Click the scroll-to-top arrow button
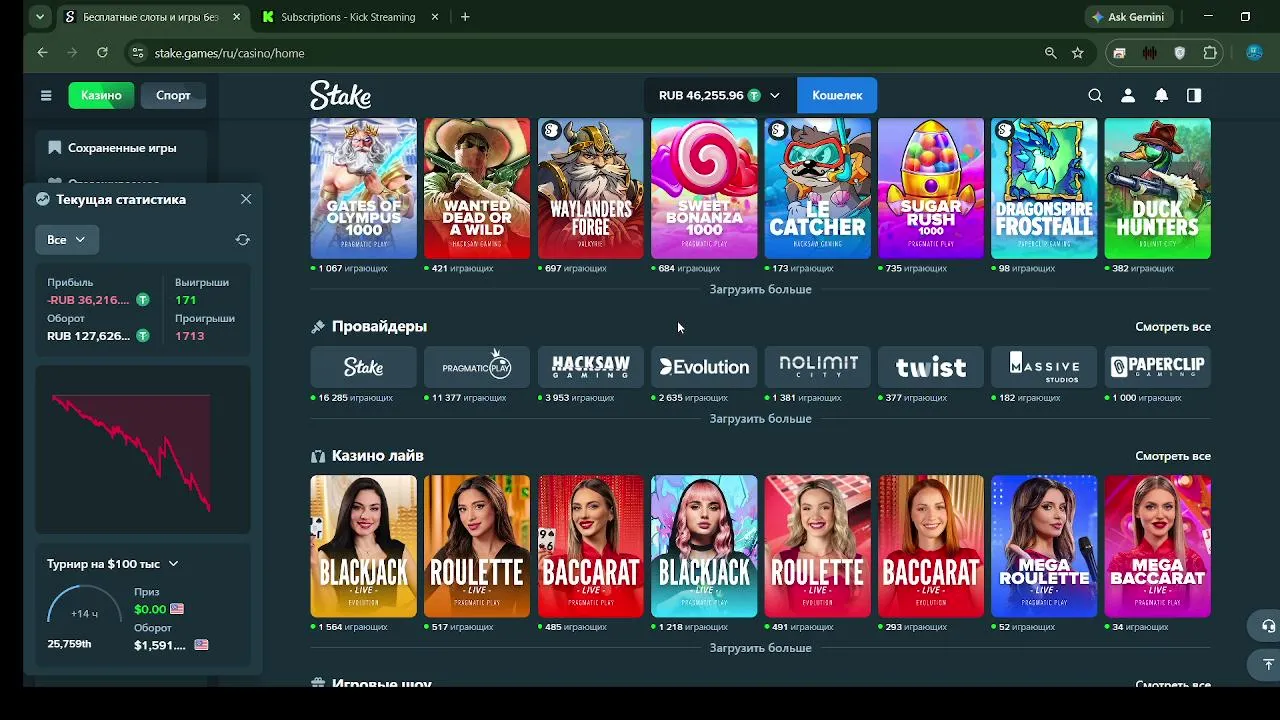 [x=1268, y=665]
